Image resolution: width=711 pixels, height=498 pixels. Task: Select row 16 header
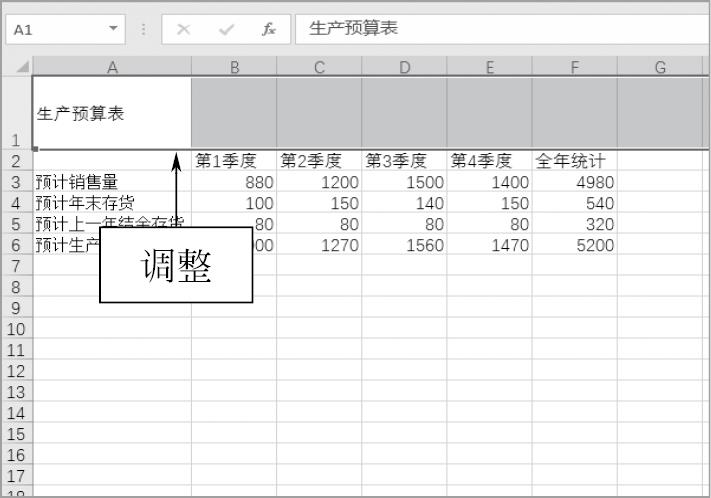coord(17,454)
